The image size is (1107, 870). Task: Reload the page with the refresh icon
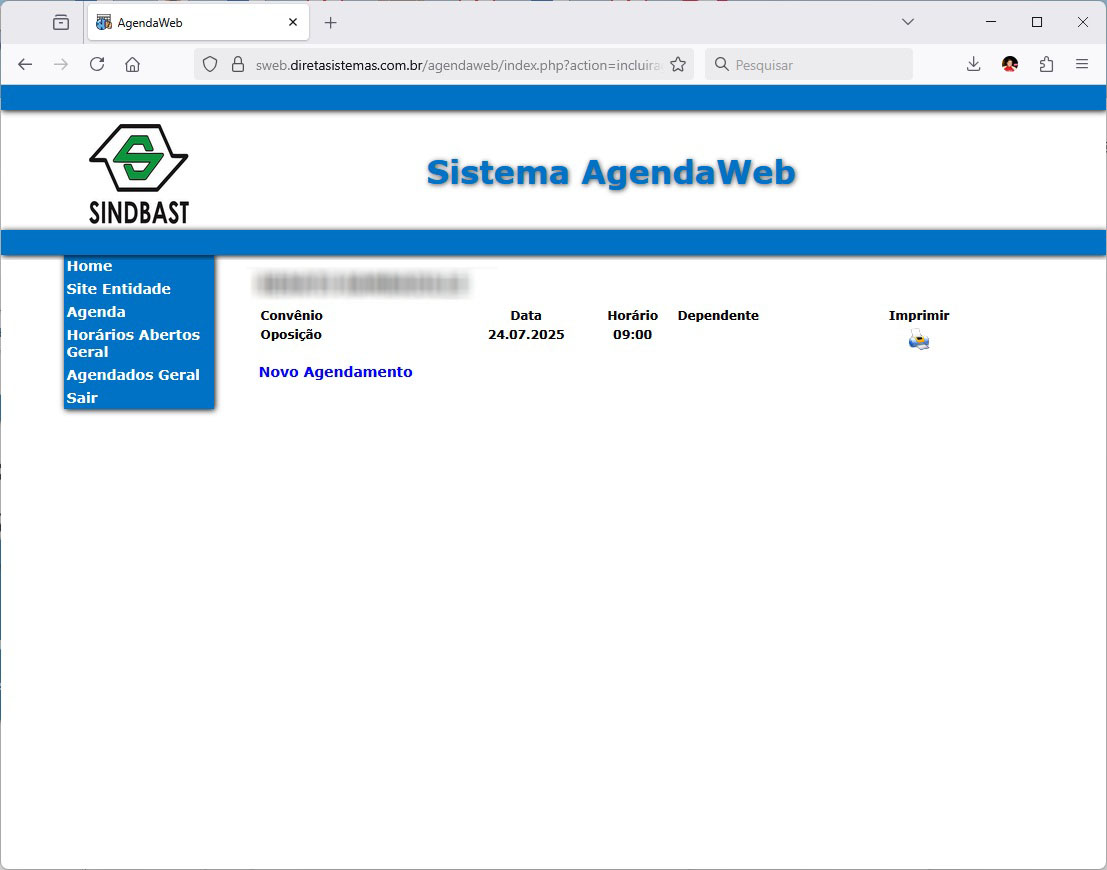(x=97, y=64)
